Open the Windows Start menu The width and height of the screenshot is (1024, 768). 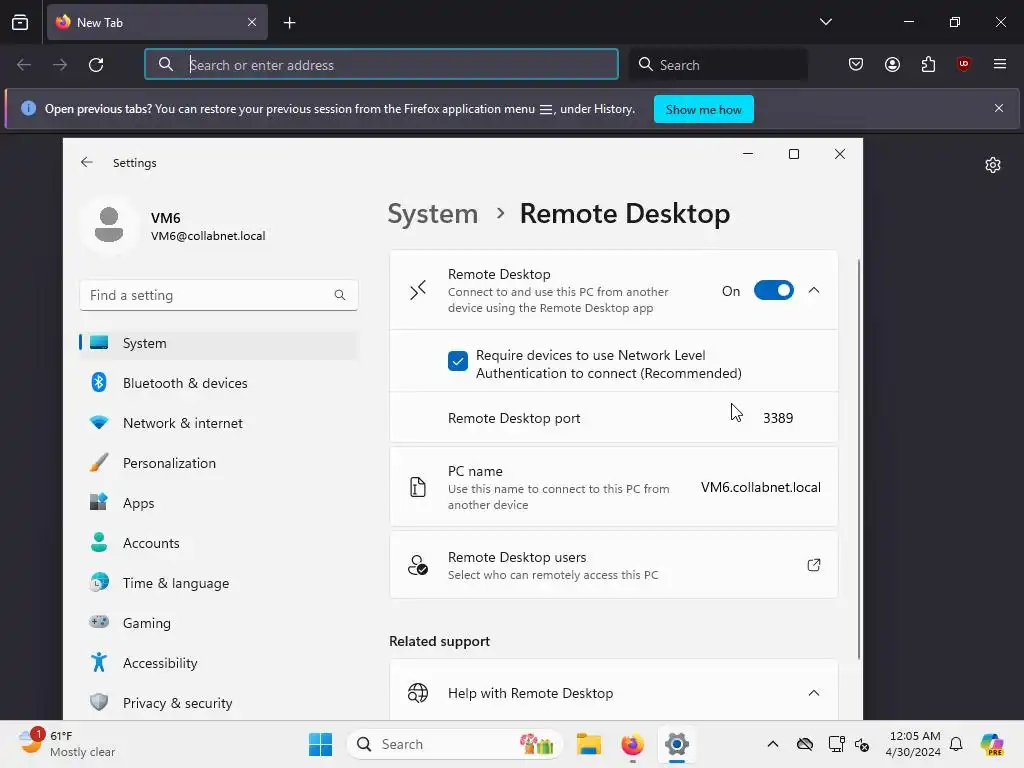tap(320, 744)
